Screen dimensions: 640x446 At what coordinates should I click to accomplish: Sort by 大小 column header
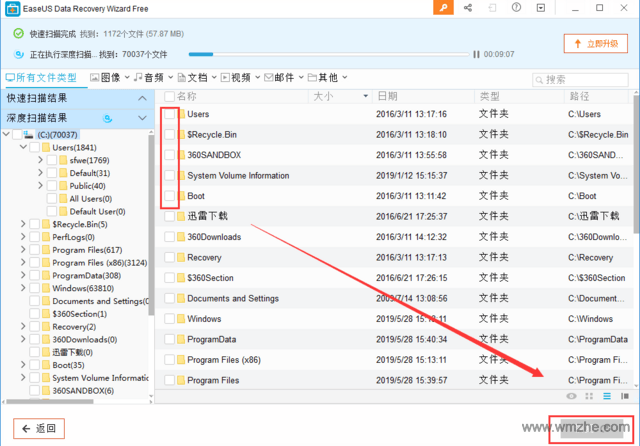point(323,96)
